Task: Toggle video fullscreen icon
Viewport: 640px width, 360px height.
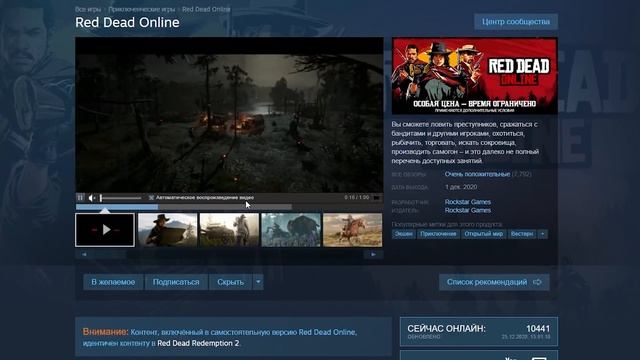Action: (x=376, y=198)
